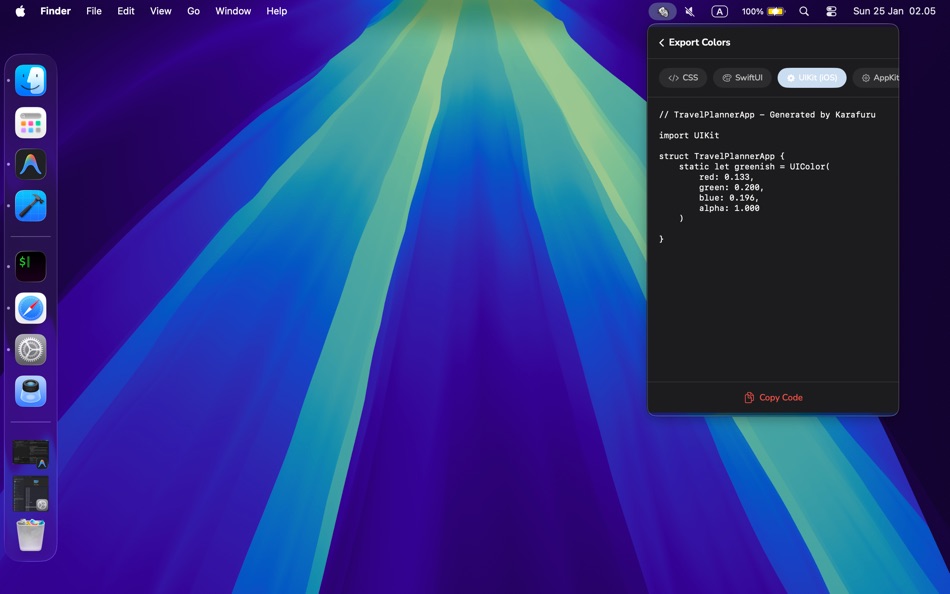This screenshot has width=950, height=594.
Task: Click the gear icon on the UIKit (iOS) tab
Action: [x=791, y=78]
